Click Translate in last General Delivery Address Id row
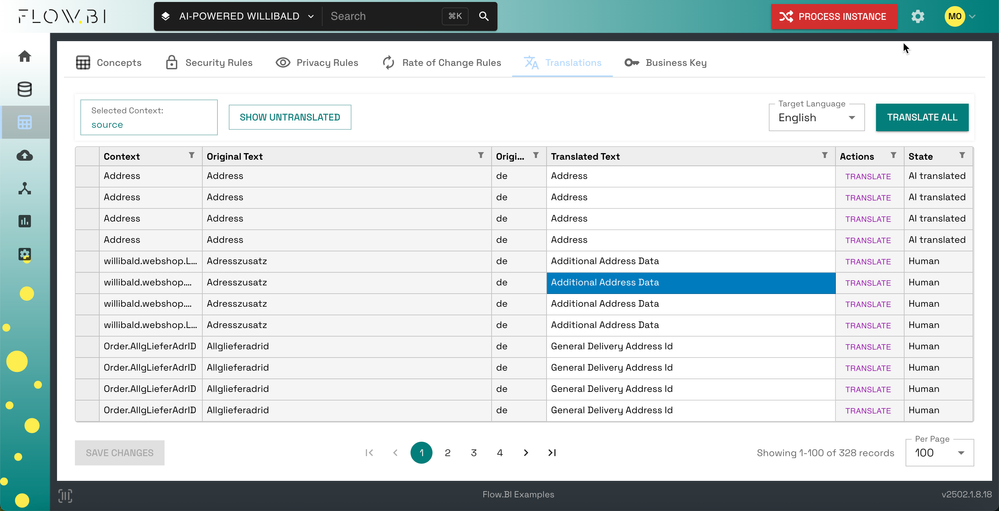Viewport: 999px width, 511px height. tap(868, 411)
